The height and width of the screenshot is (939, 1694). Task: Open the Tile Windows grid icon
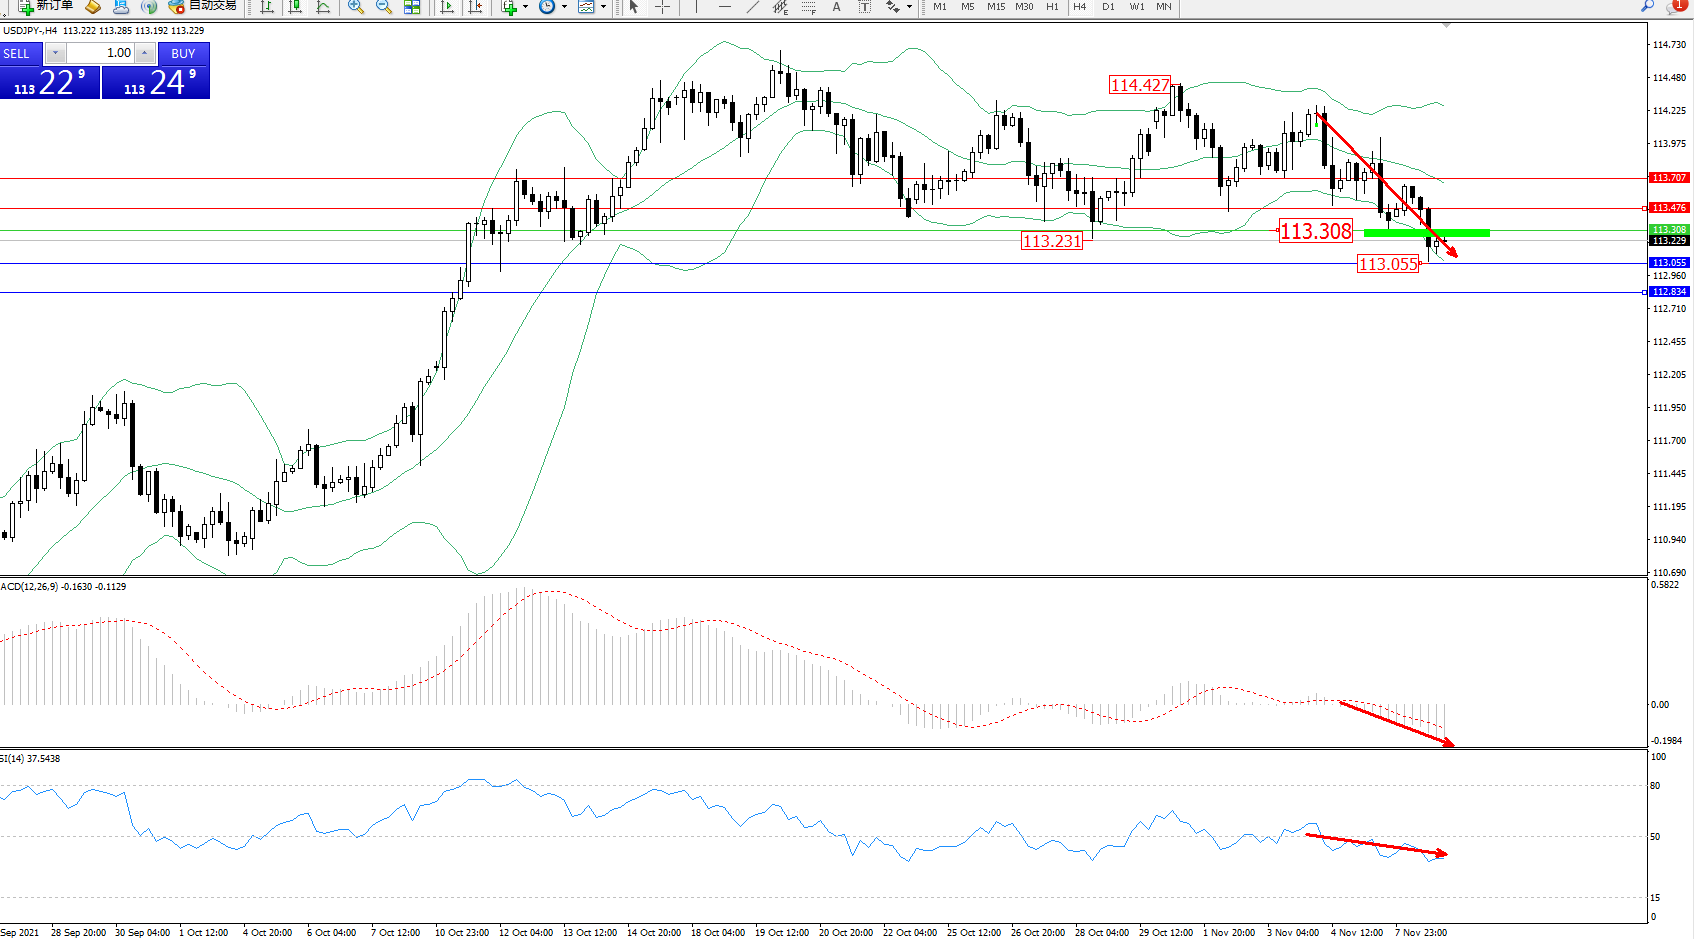click(412, 7)
